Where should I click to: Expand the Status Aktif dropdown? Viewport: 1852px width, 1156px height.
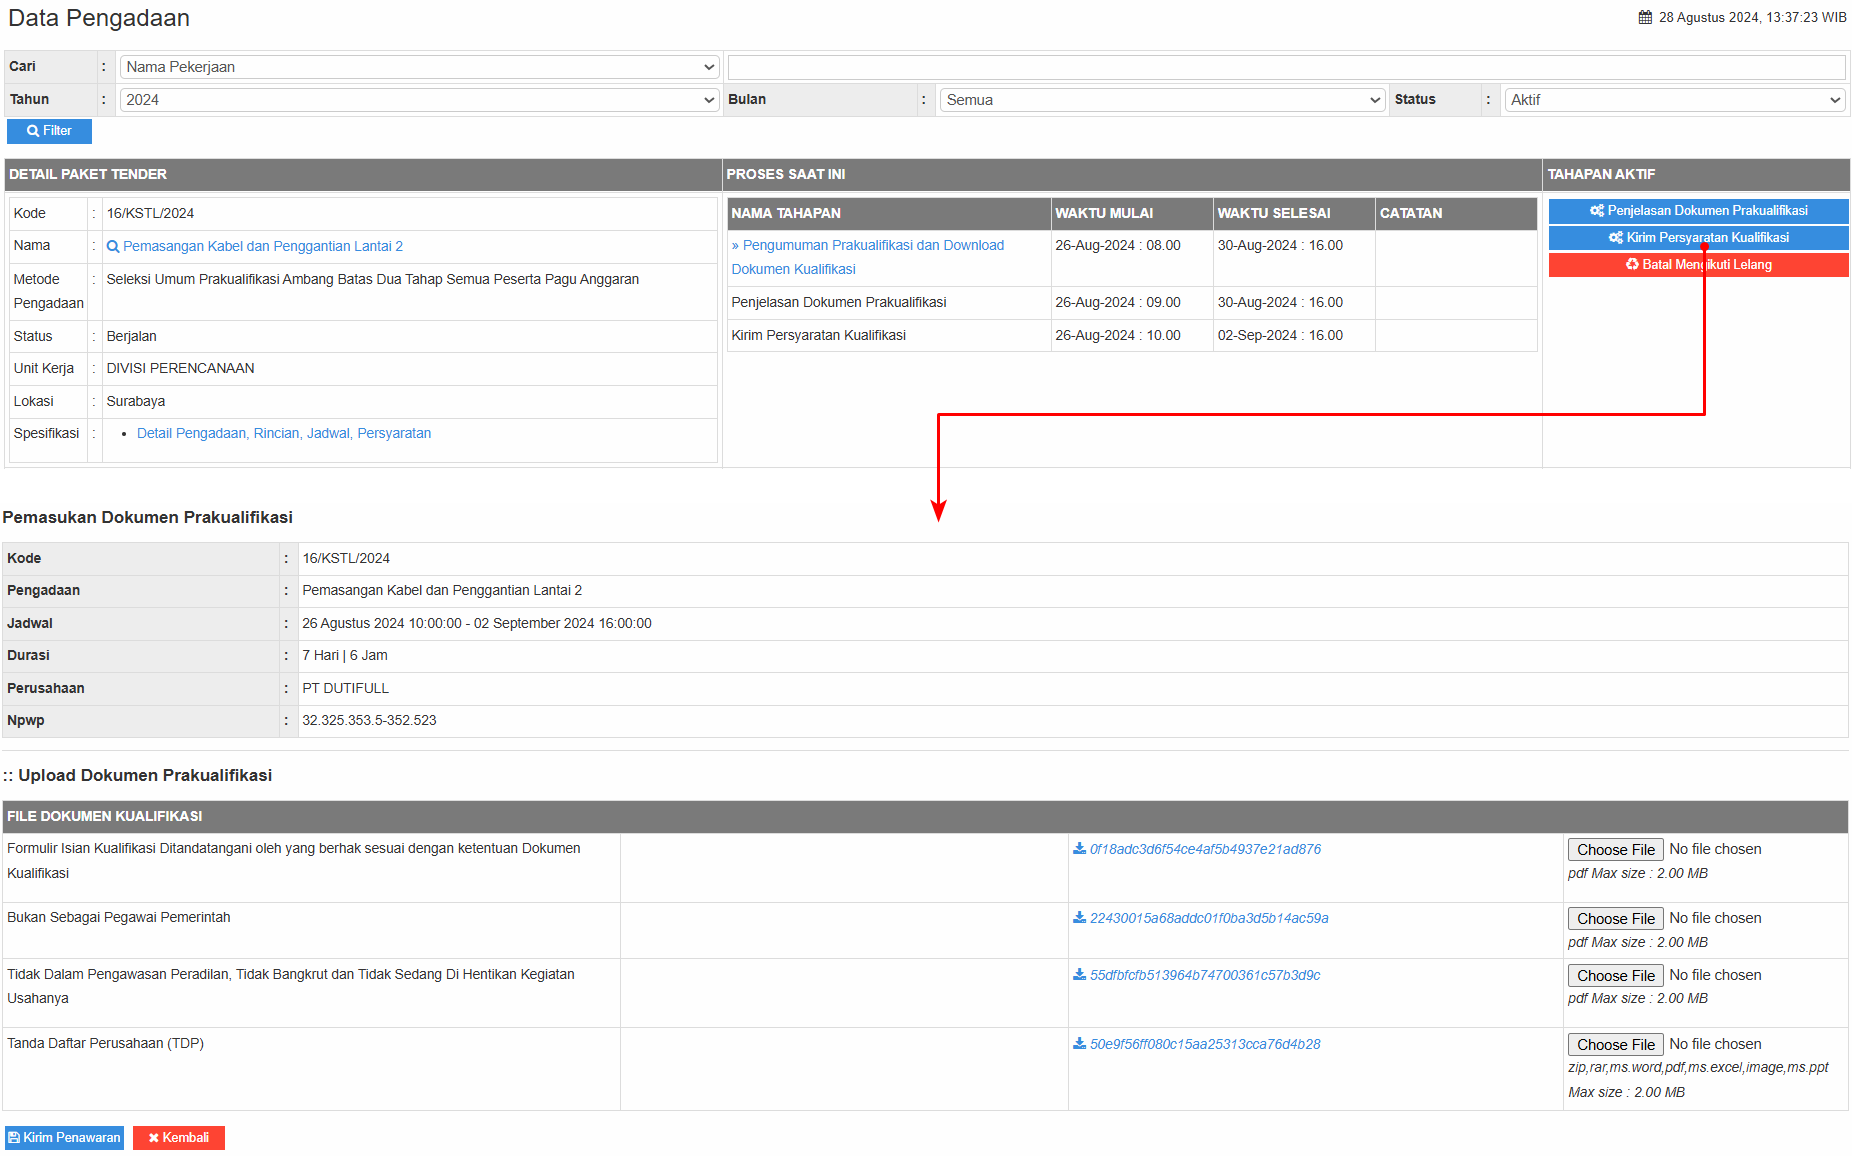(x=1675, y=100)
